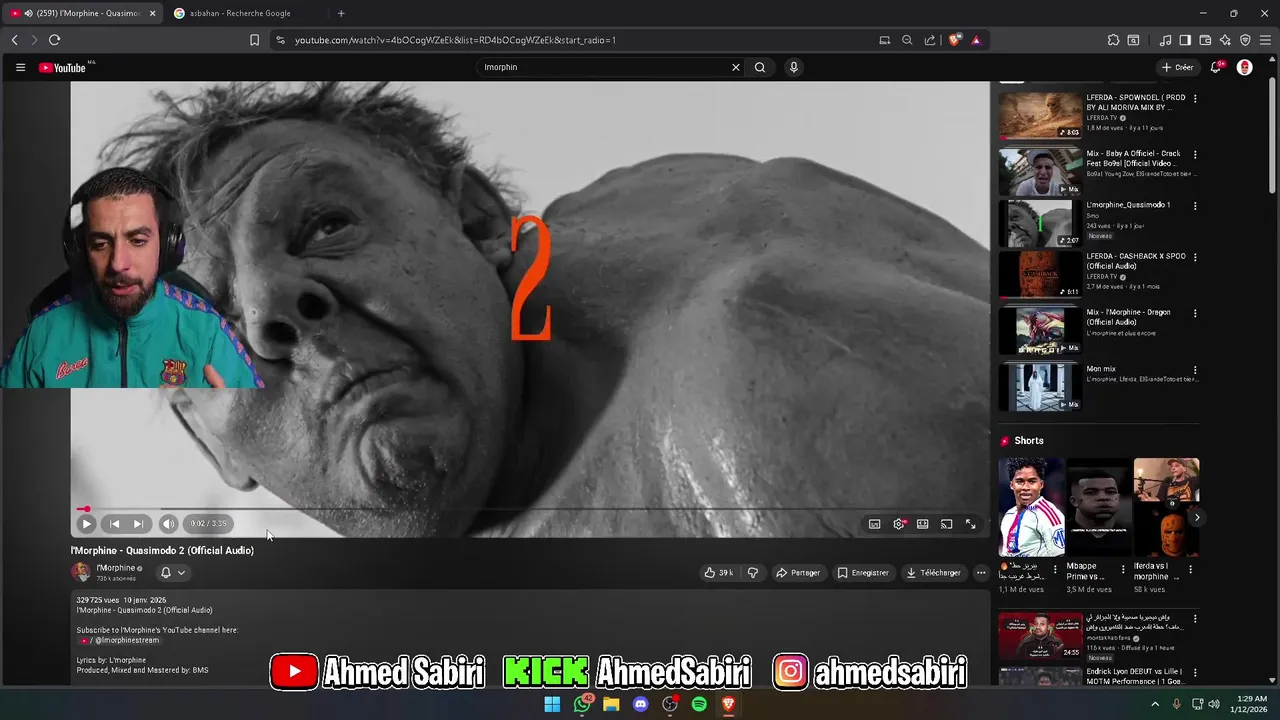Open options for LFERDA SPOWNDEL video
The height and width of the screenshot is (720, 1280).
1195,99
